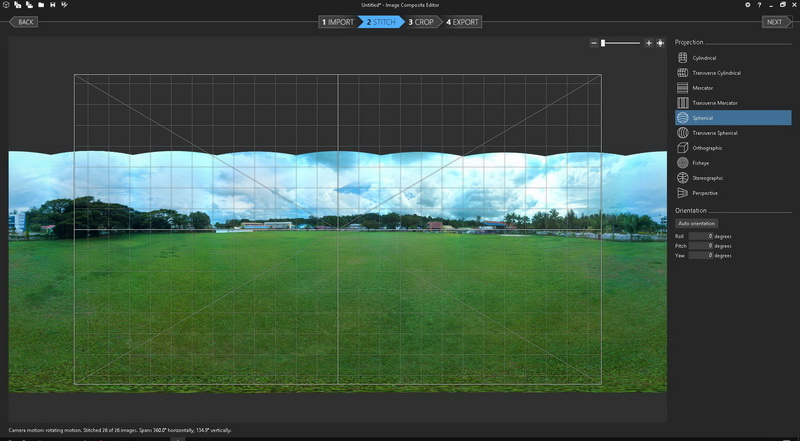Click the camera motion status text
This screenshot has height=441, width=800.
coord(120,430)
